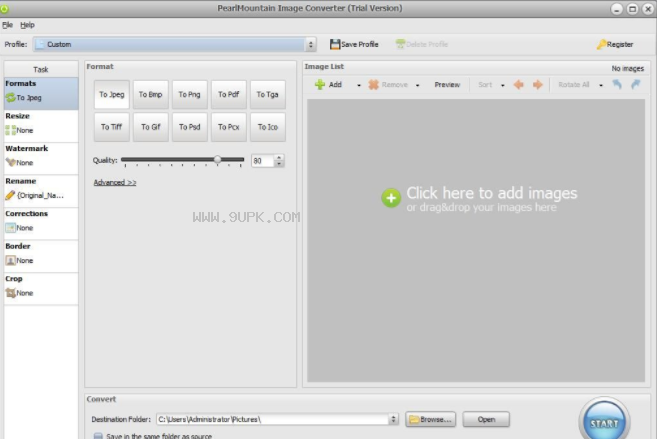Choose the To Bmp format button

pos(150,95)
